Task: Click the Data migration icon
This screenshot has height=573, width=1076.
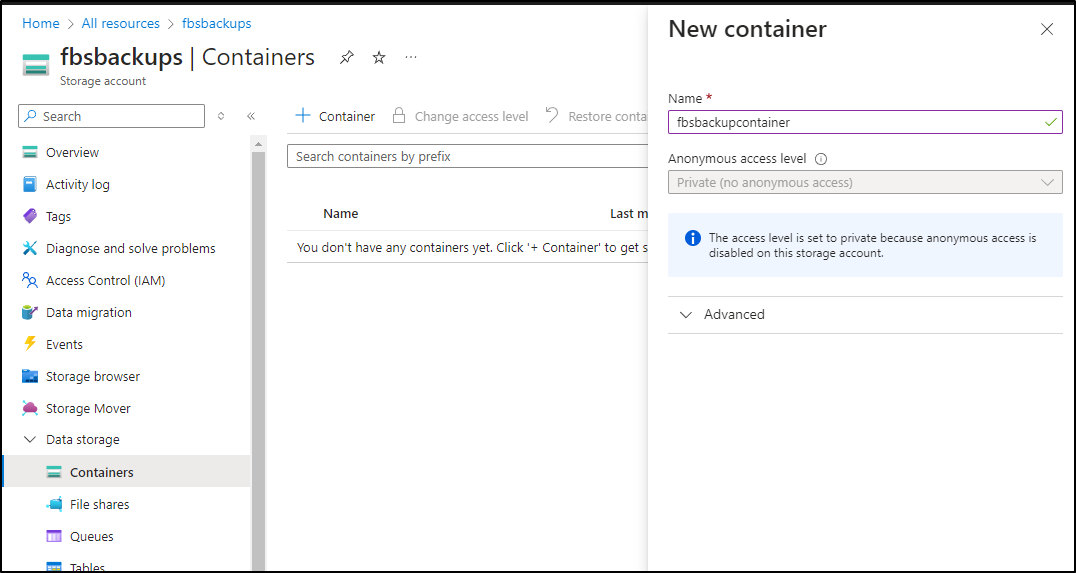Action: click(30, 312)
